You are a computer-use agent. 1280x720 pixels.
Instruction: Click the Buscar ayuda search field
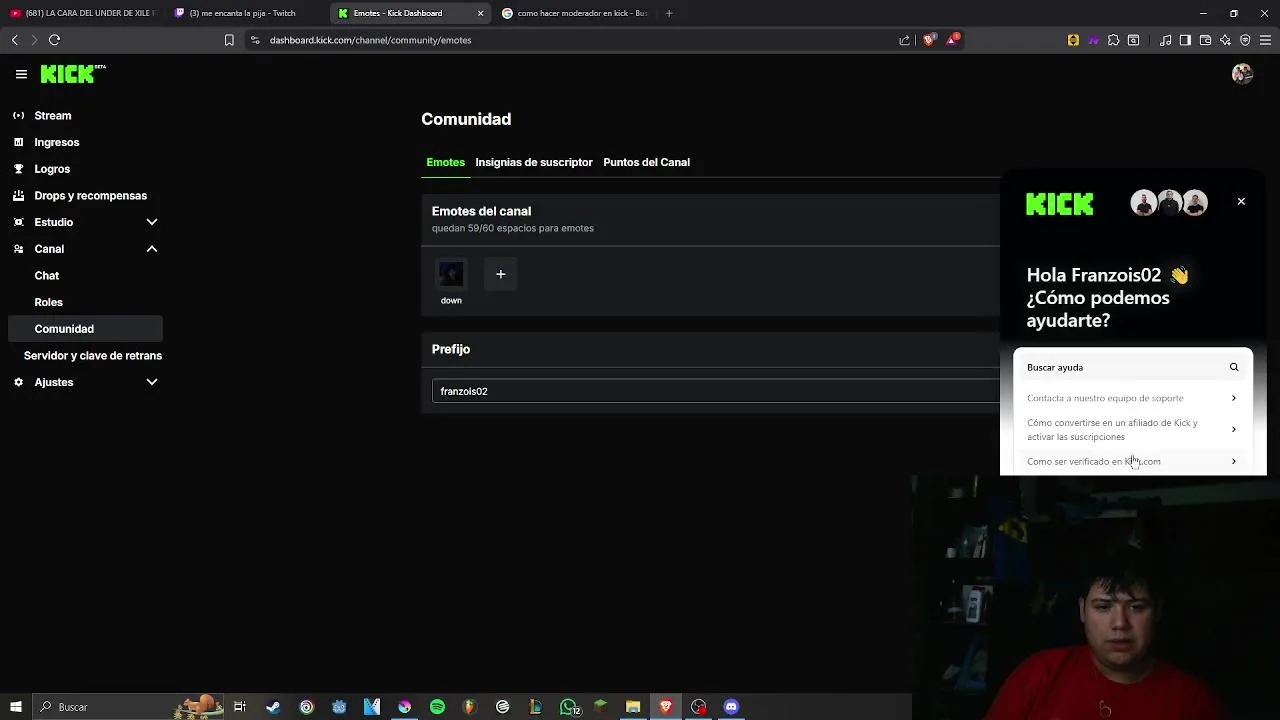1132,367
